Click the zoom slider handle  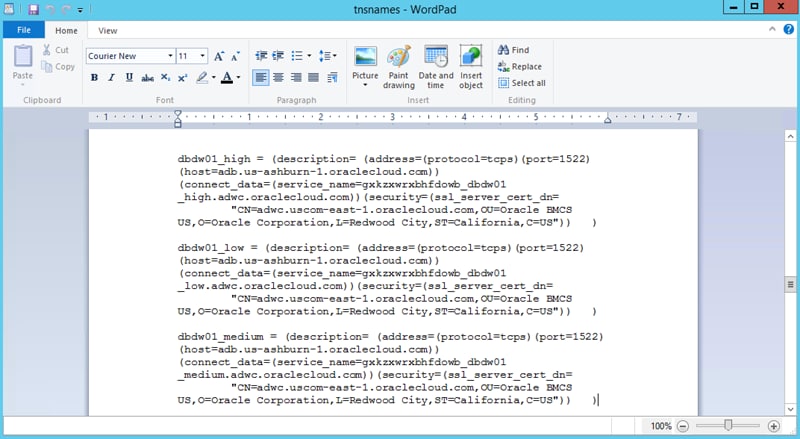point(728,425)
